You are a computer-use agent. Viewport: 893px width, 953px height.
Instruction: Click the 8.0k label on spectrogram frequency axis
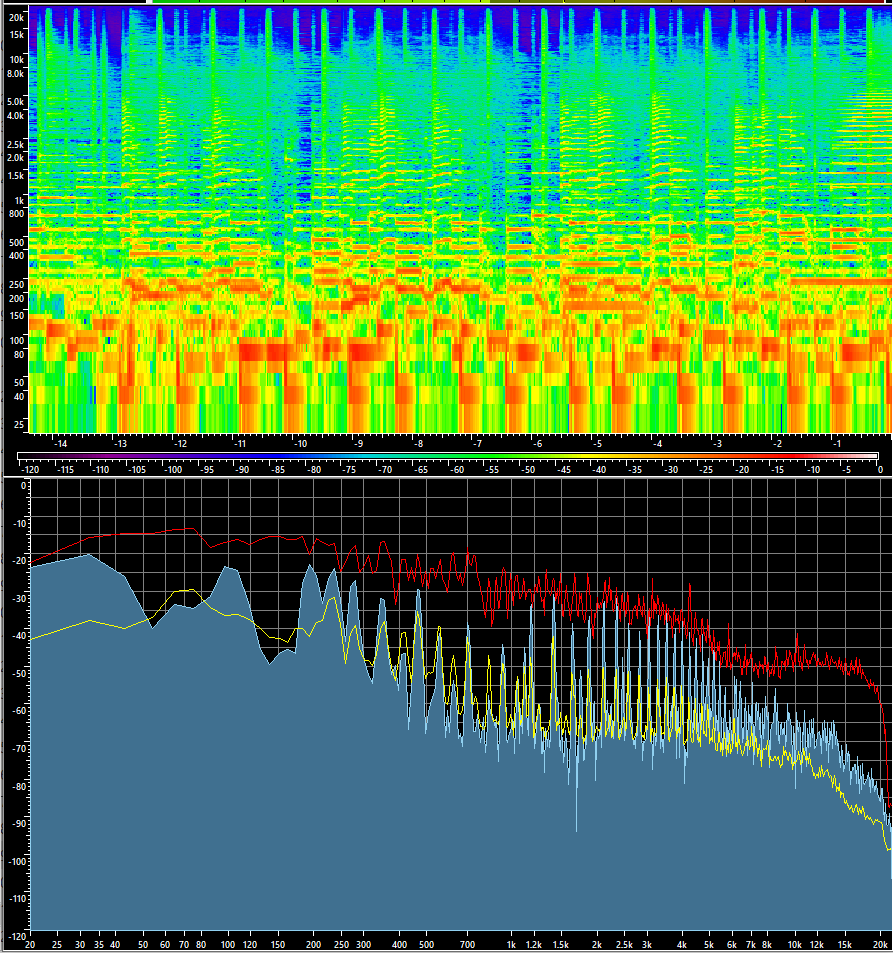click(15, 74)
